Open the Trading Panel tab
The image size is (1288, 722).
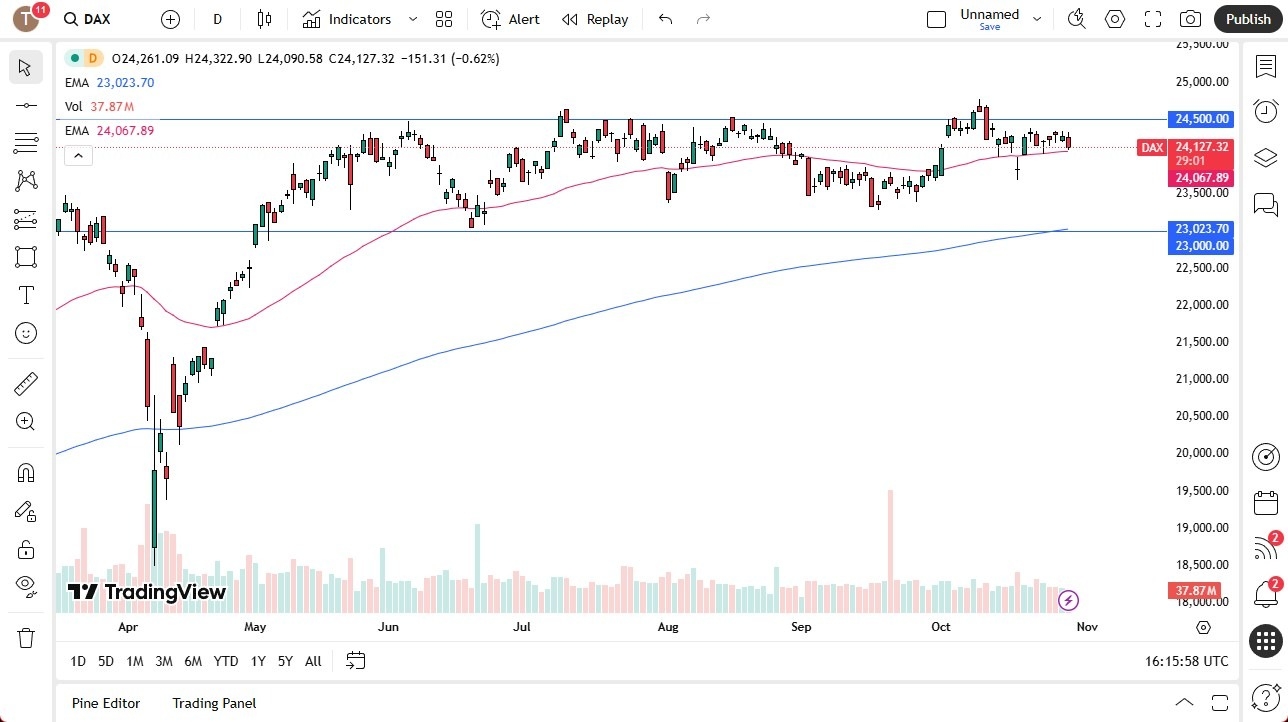[213, 703]
